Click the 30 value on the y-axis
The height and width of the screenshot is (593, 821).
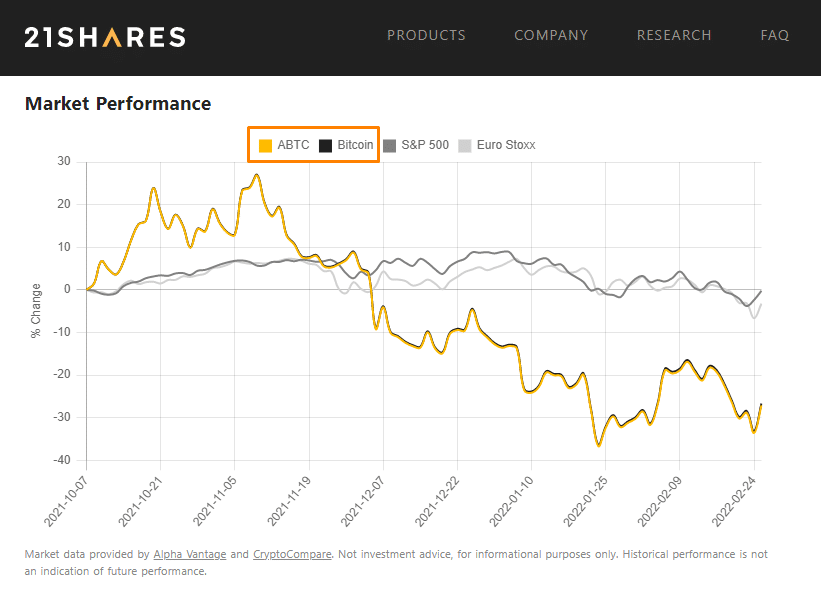(64, 161)
